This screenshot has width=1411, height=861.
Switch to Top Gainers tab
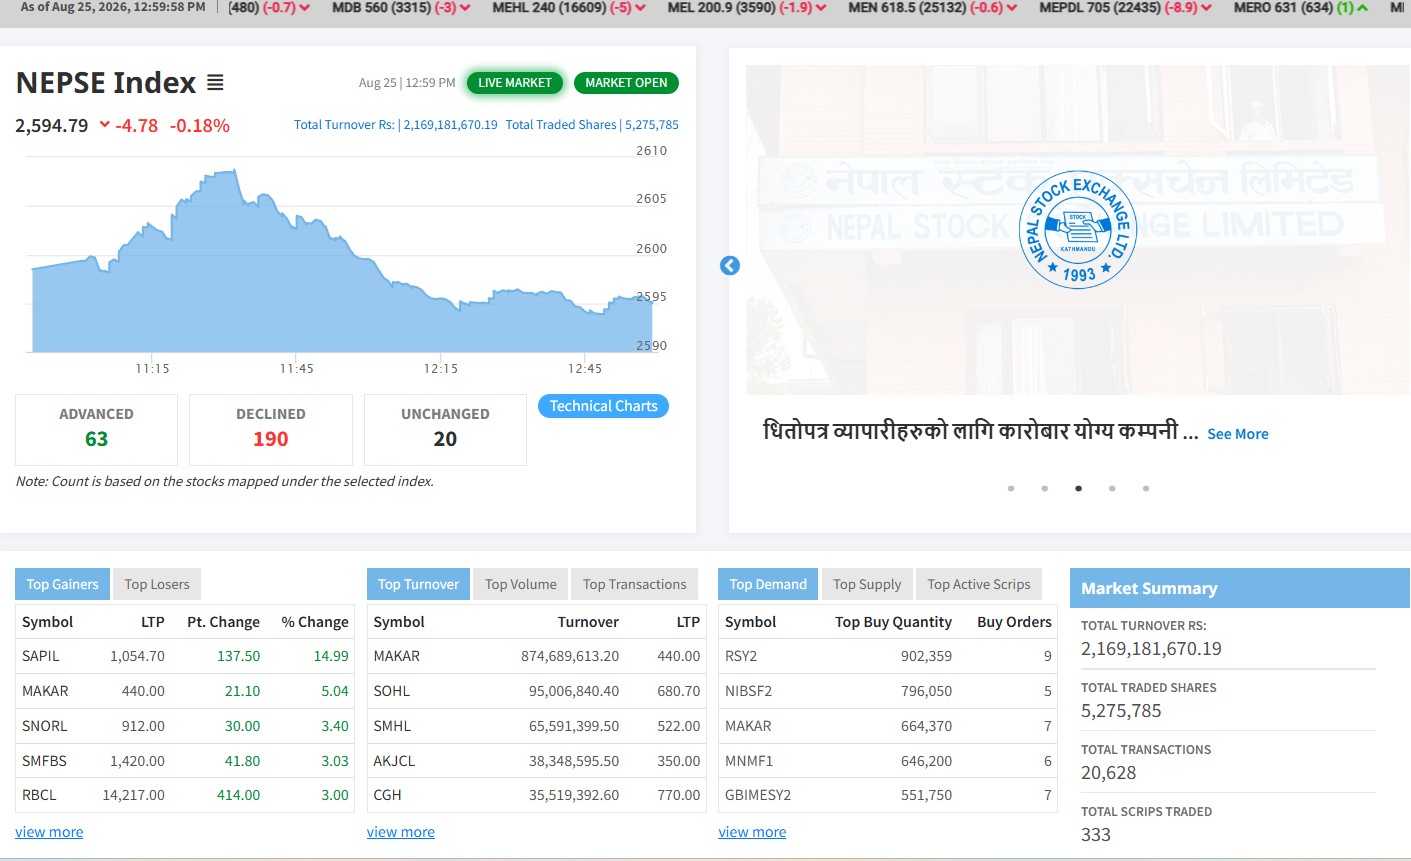[x=62, y=584]
